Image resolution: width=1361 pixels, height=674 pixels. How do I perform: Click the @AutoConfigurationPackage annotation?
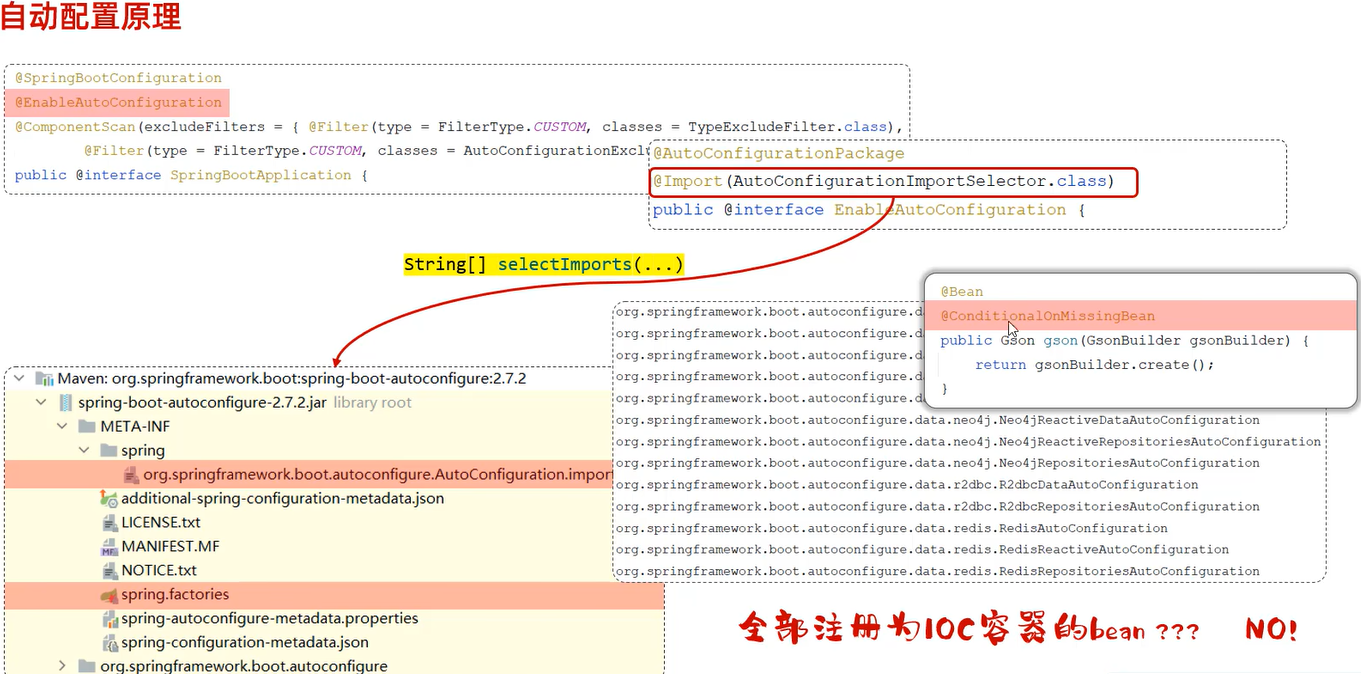(x=779, y=154)
